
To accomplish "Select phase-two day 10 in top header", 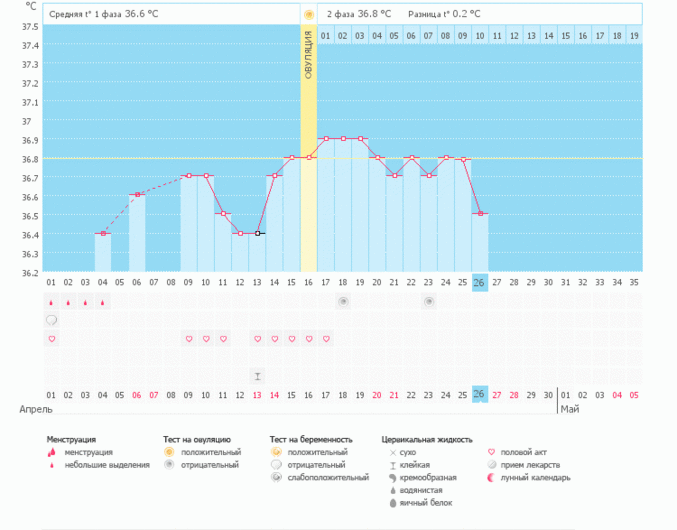I will tap(480, 36).
